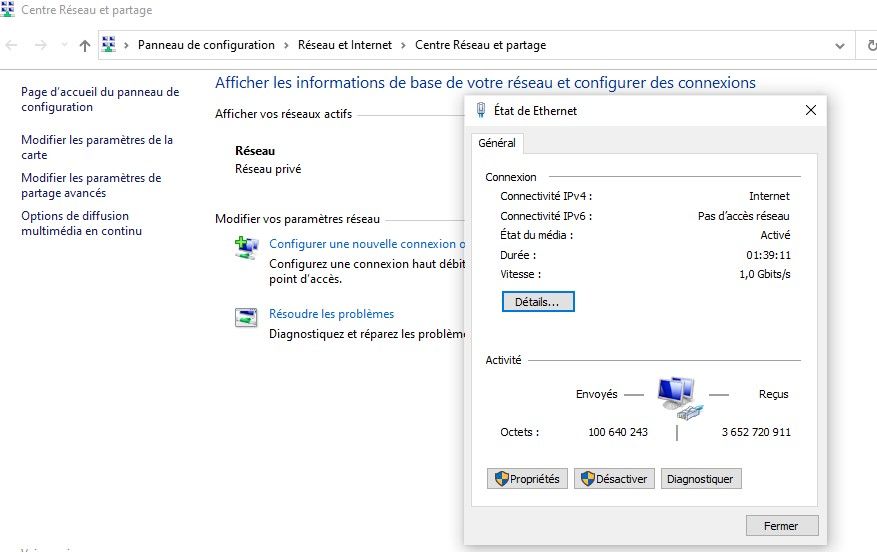
Task: Click the troubleshoot problems icon
Action: tap(246, 317)
